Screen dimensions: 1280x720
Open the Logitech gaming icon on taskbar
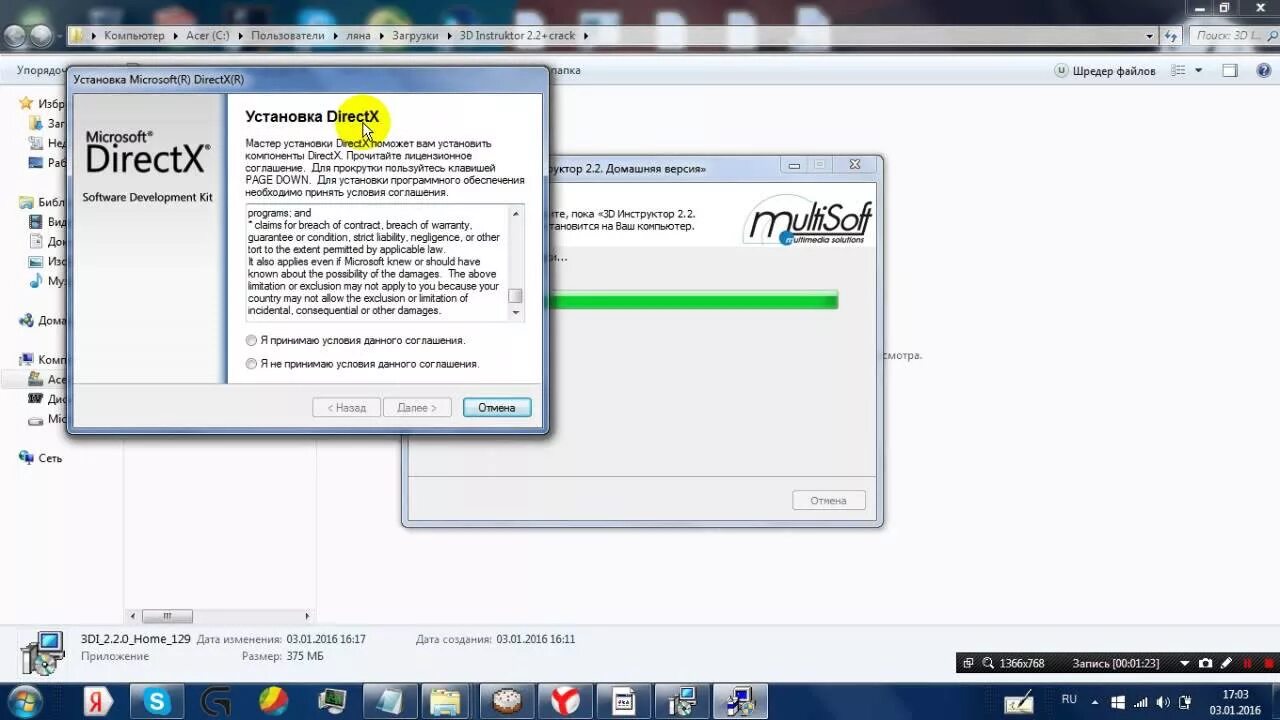coord(216,701)
